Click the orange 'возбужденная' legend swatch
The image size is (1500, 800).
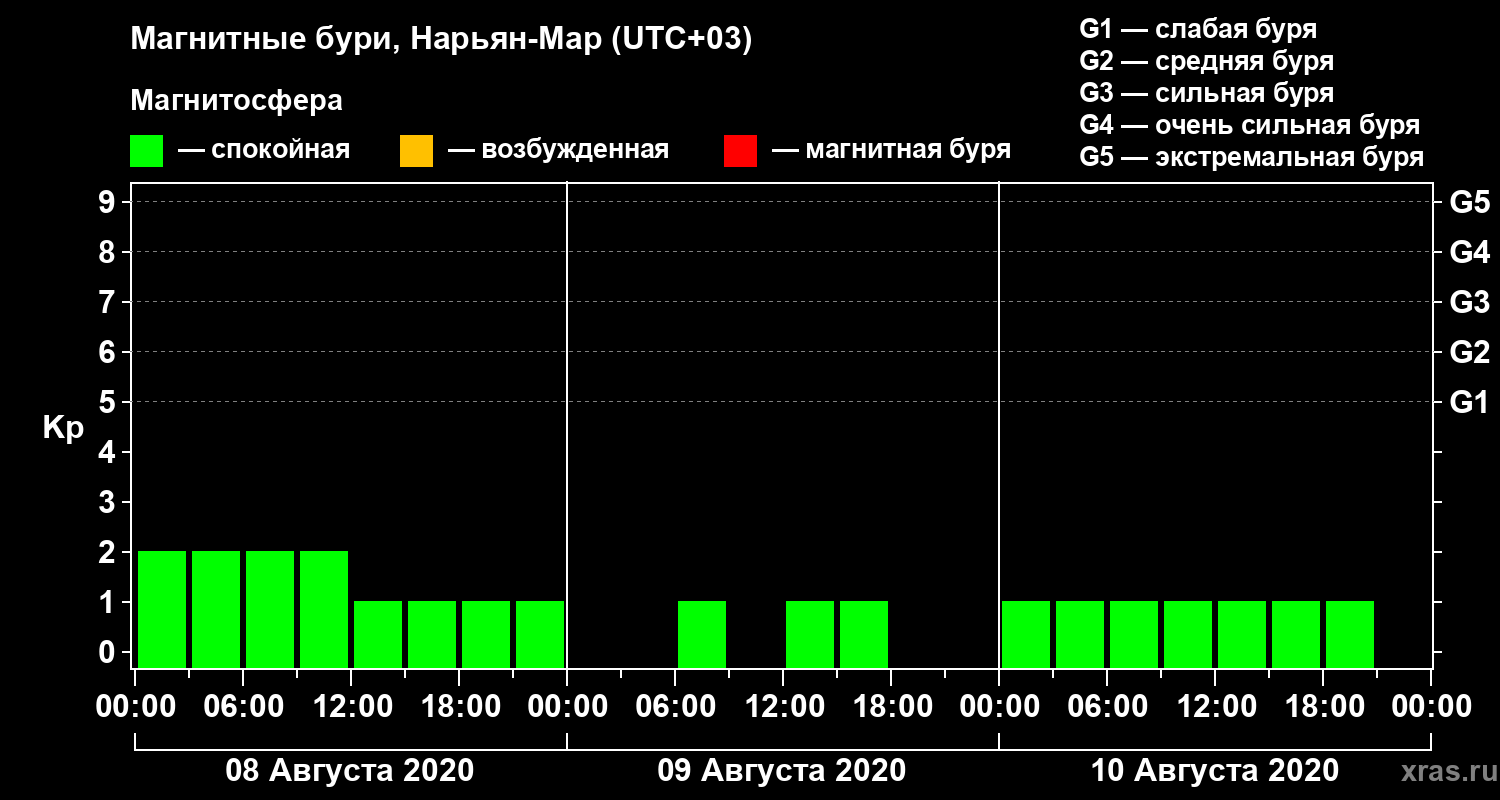(x=416, y=151)
